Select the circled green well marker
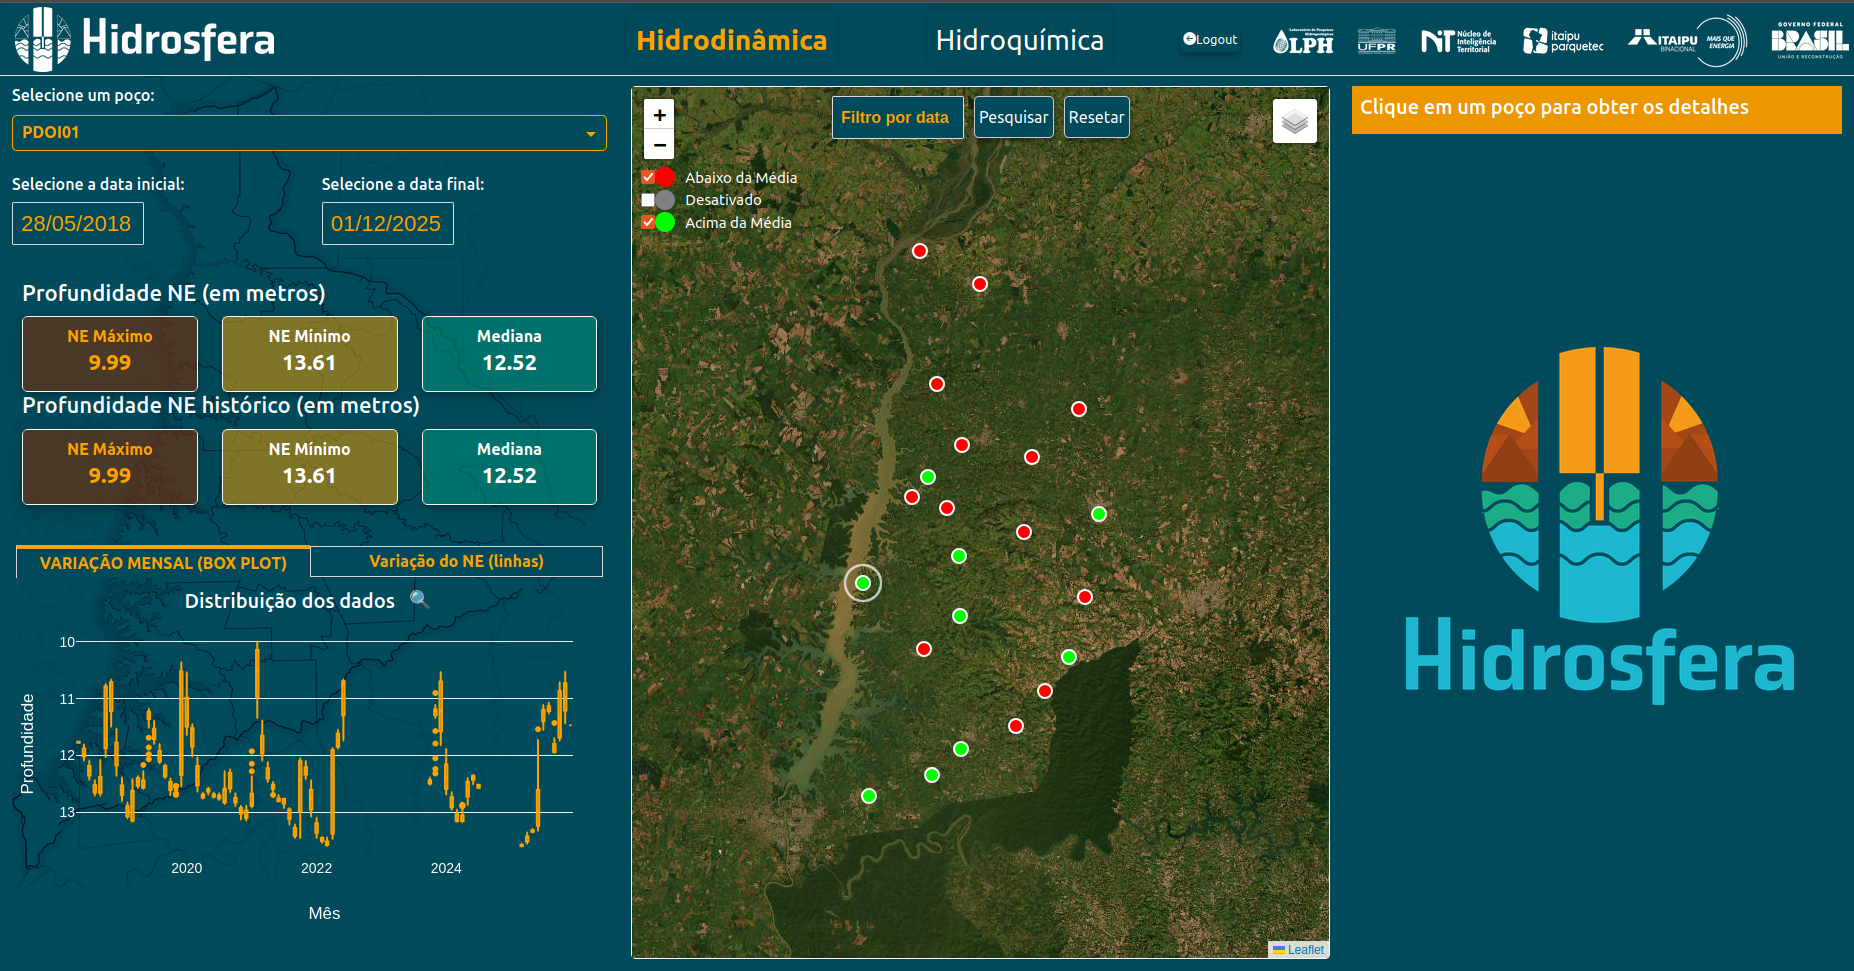Image resolution: width=1854 pixels, height=971 pixels. click(x=863, y=583)
